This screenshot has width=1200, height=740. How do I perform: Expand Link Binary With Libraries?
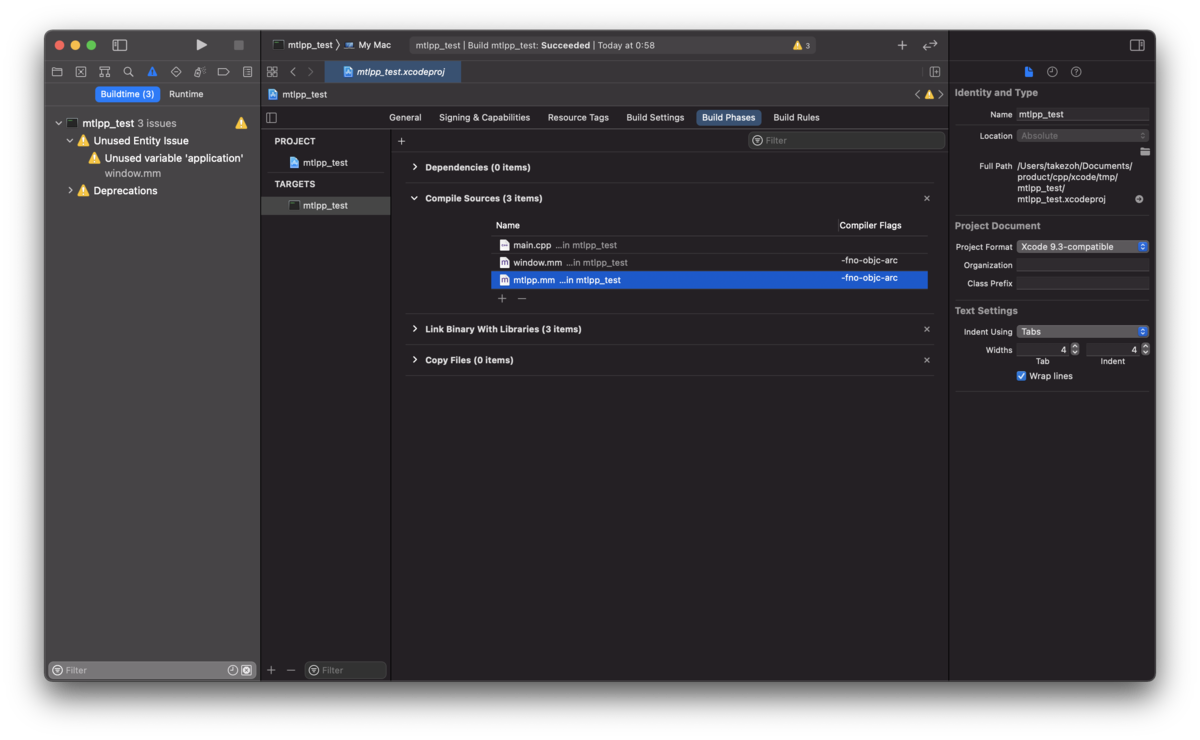coord(415,329)
